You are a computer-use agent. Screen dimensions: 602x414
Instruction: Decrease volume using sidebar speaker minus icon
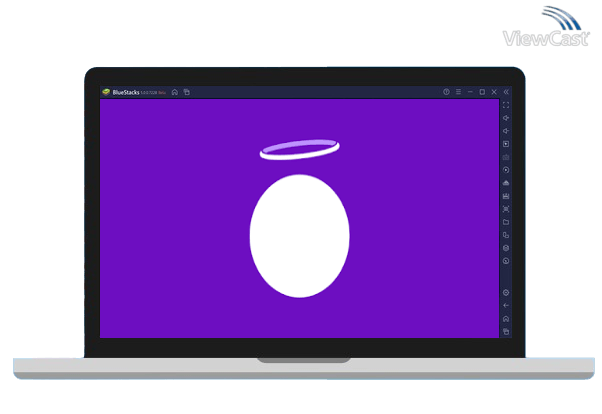tap(506, 131)
